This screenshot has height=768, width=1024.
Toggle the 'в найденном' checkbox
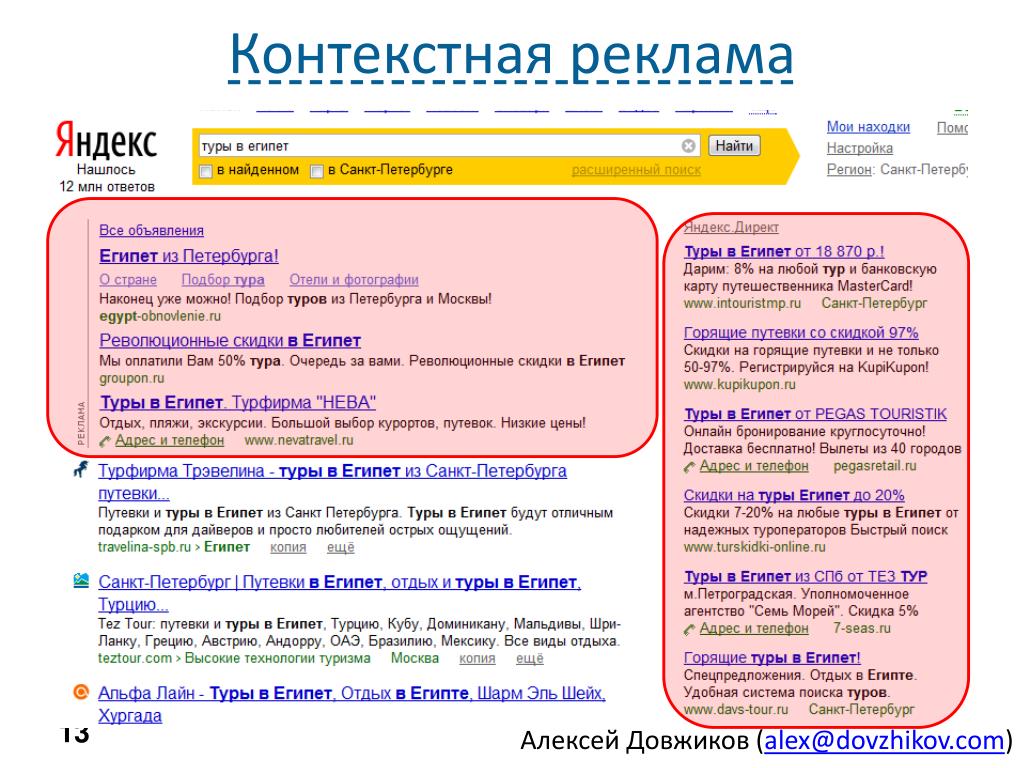pos(206,171)
